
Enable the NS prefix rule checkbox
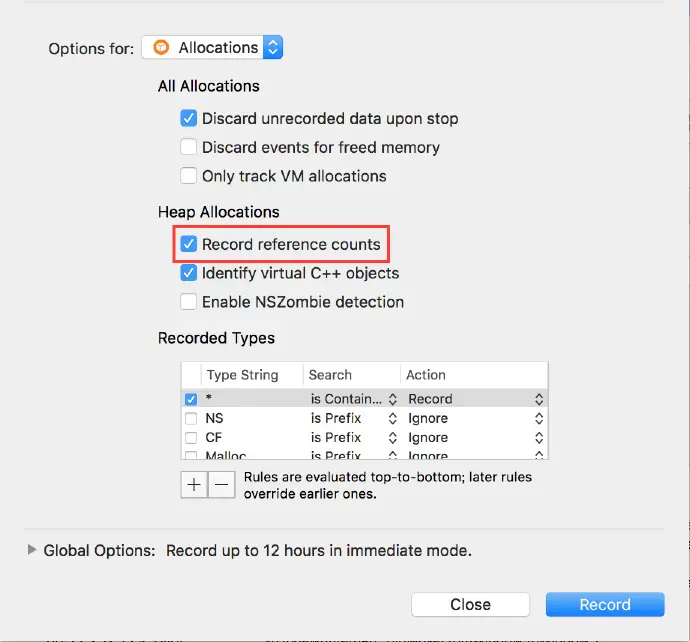(191, 418)
